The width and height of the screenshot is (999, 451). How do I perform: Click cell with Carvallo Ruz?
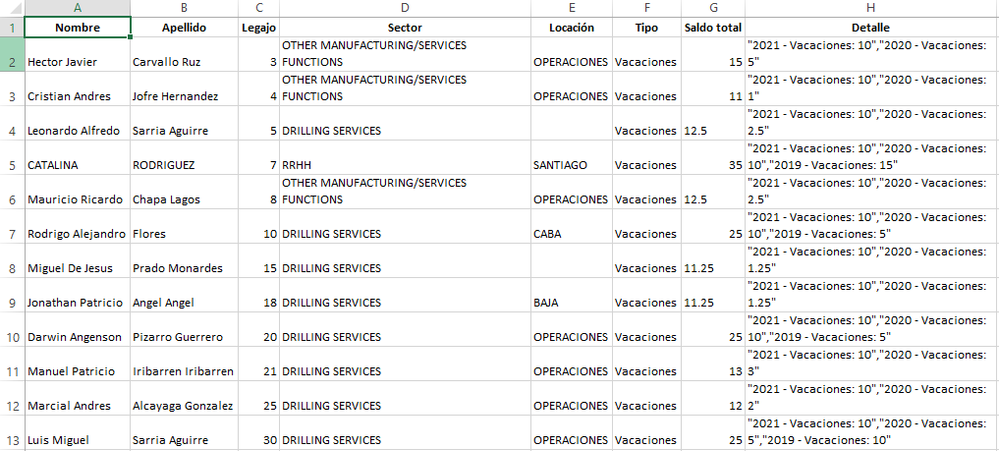point(184,54)
